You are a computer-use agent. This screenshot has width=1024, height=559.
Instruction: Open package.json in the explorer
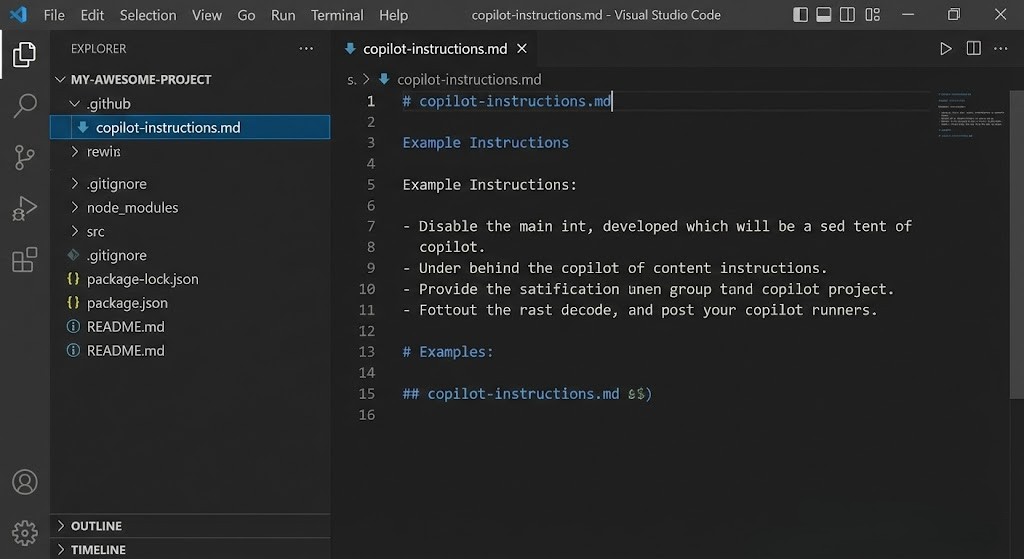tap(127, 302)
